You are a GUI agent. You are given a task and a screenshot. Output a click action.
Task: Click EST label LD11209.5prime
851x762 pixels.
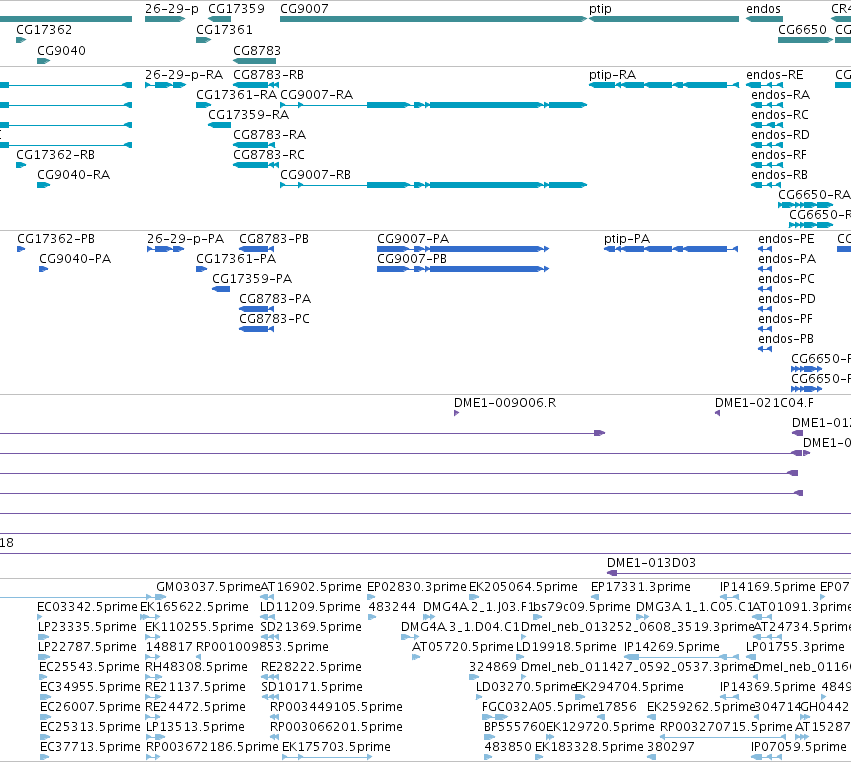[x=310, y=607]
